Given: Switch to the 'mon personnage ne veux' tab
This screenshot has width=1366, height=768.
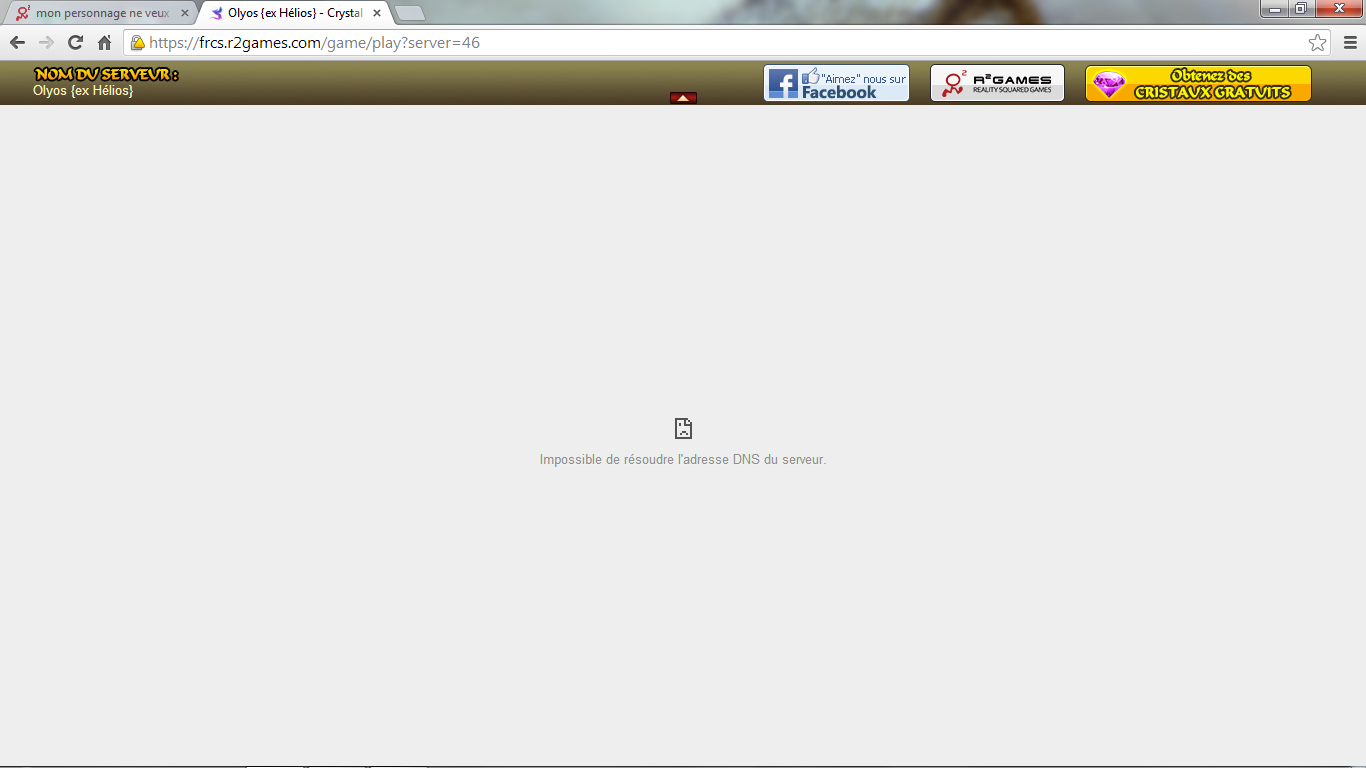Looking at the screenshot, I should [100, 13].
